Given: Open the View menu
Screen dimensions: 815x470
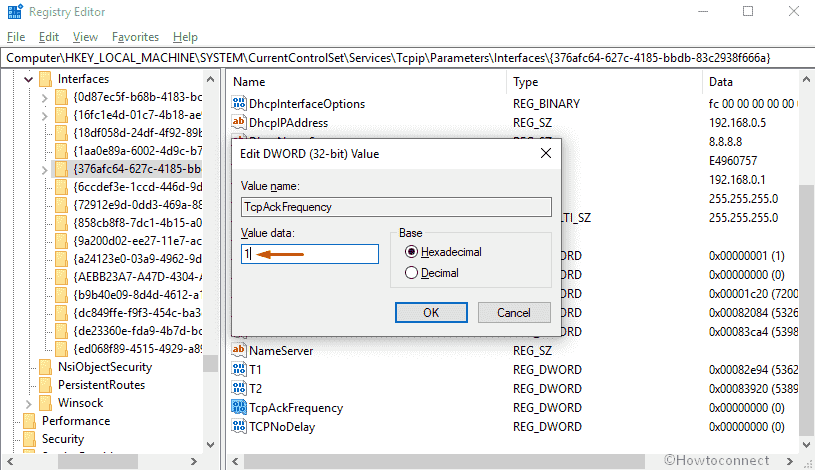Looking at the screenshot, I should pos(85,37).
